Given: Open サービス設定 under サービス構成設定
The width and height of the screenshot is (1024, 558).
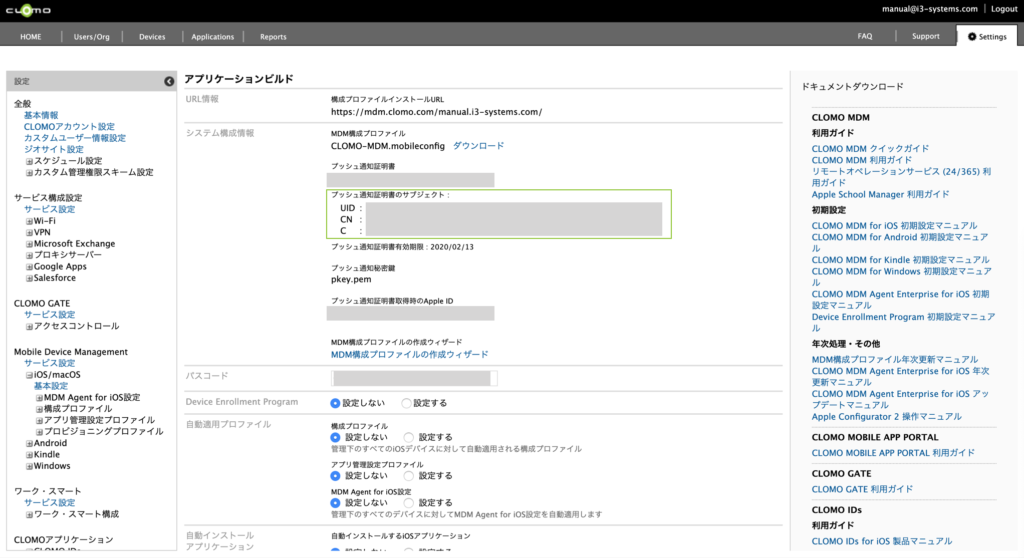Looking at the screenshot, I should (x=50, y=210).
